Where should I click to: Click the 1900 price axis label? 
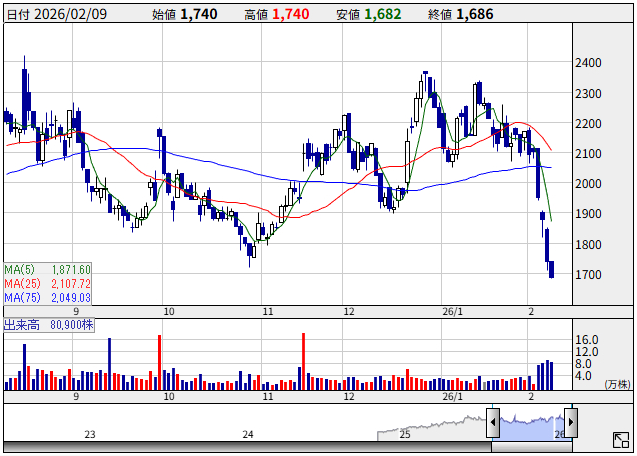coord(588,214)
